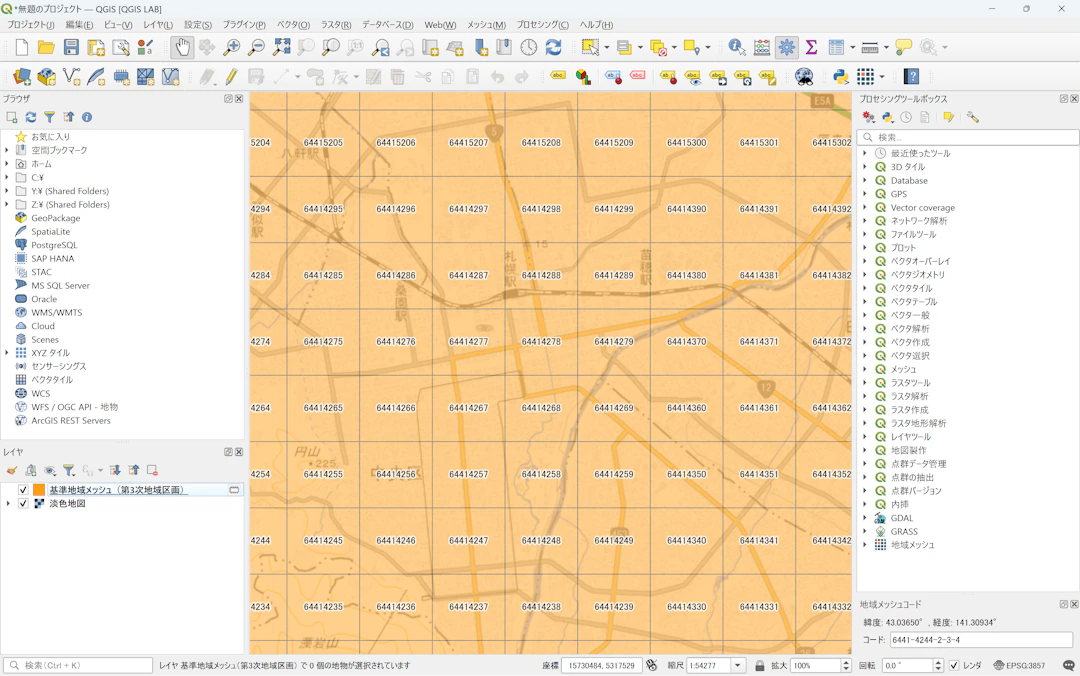The width and height of the screenshot is (1080, 676).
Task: Open the Data Source Manager icon
Action: coord(22,76)
